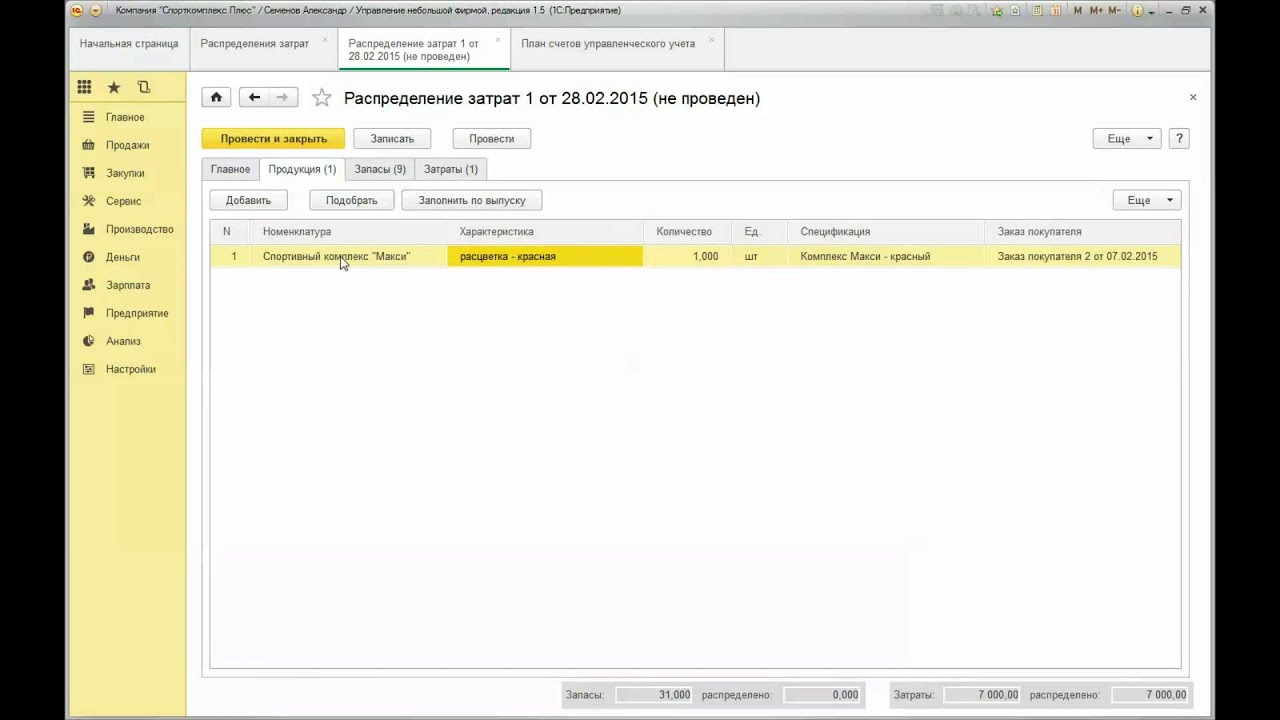Viewport: 1280px width, 720px height.
Task: Click the Заказ покупателя column header
Action: click(x=1082, y=231)
